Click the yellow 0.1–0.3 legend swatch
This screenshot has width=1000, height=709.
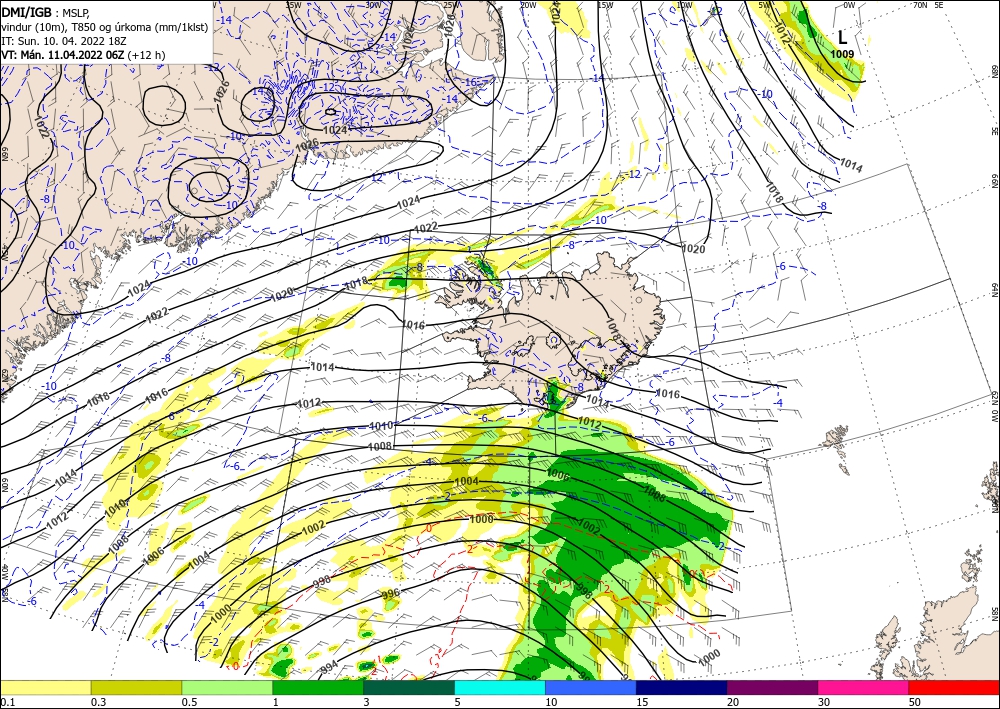click(45, 687)
